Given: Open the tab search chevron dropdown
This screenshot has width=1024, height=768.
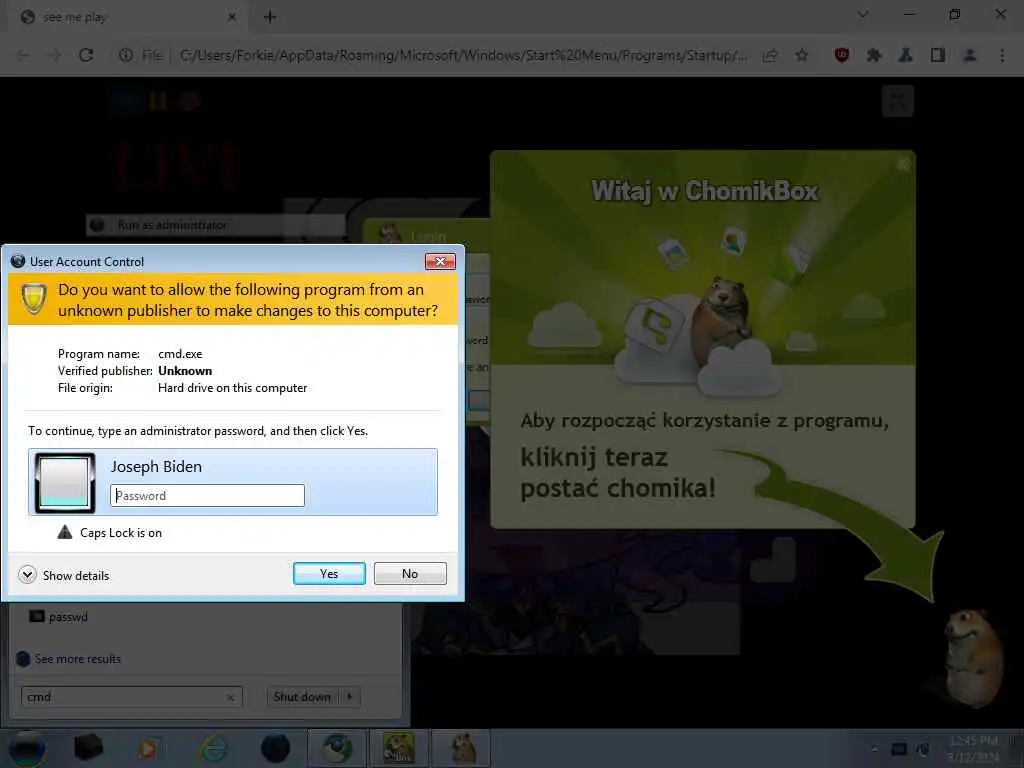Looking at the screenshot, I should pyautogui.click(x=863, y=14).
